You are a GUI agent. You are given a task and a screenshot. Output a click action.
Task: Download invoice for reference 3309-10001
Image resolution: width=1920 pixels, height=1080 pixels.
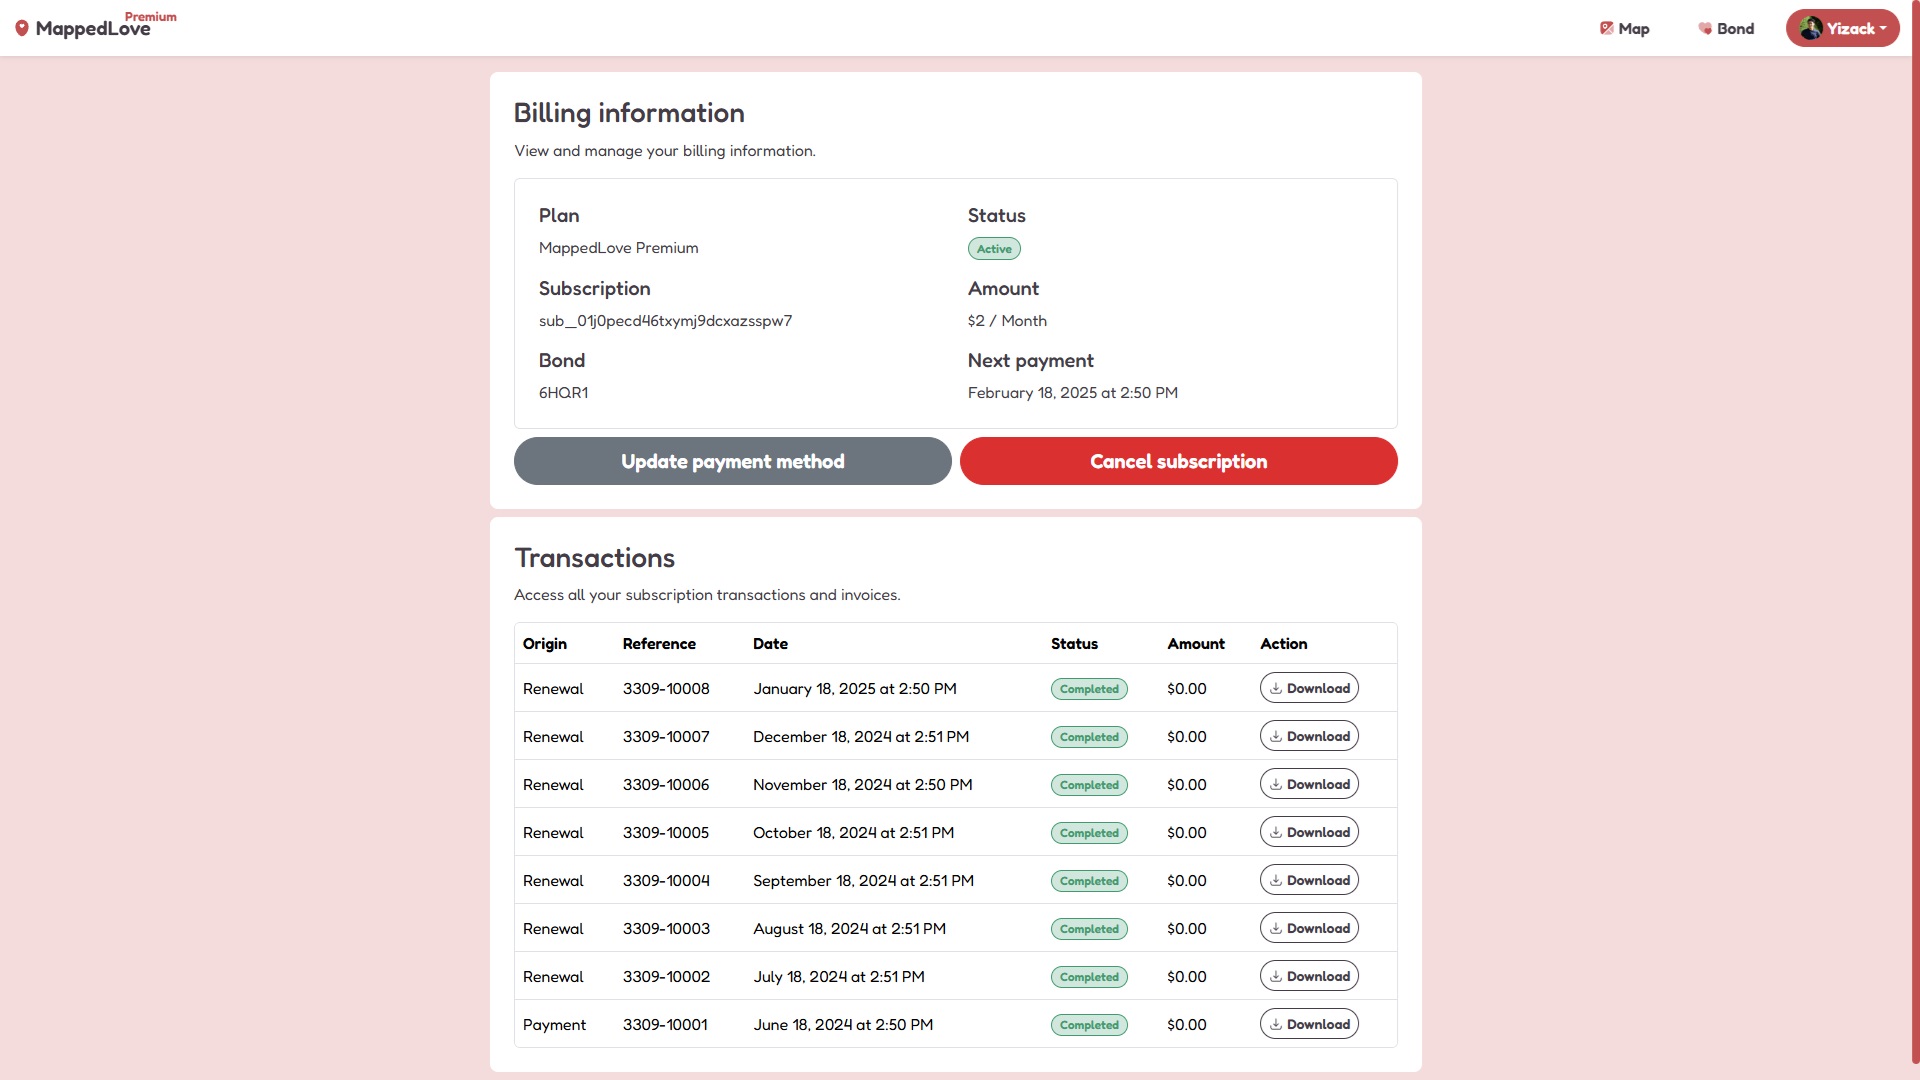click(x=1309, y=1024)
